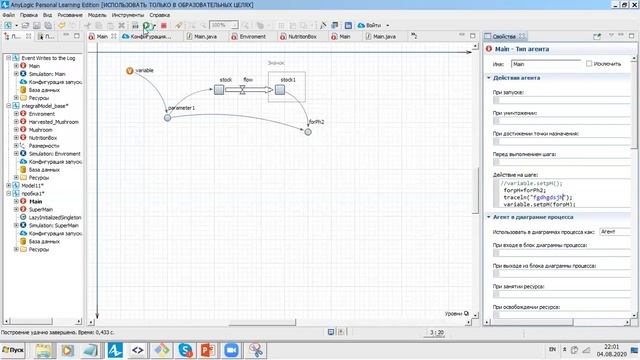Click the Действие на шаге code editor
This screenshot has height=360, width=640.
coord(563,193)
